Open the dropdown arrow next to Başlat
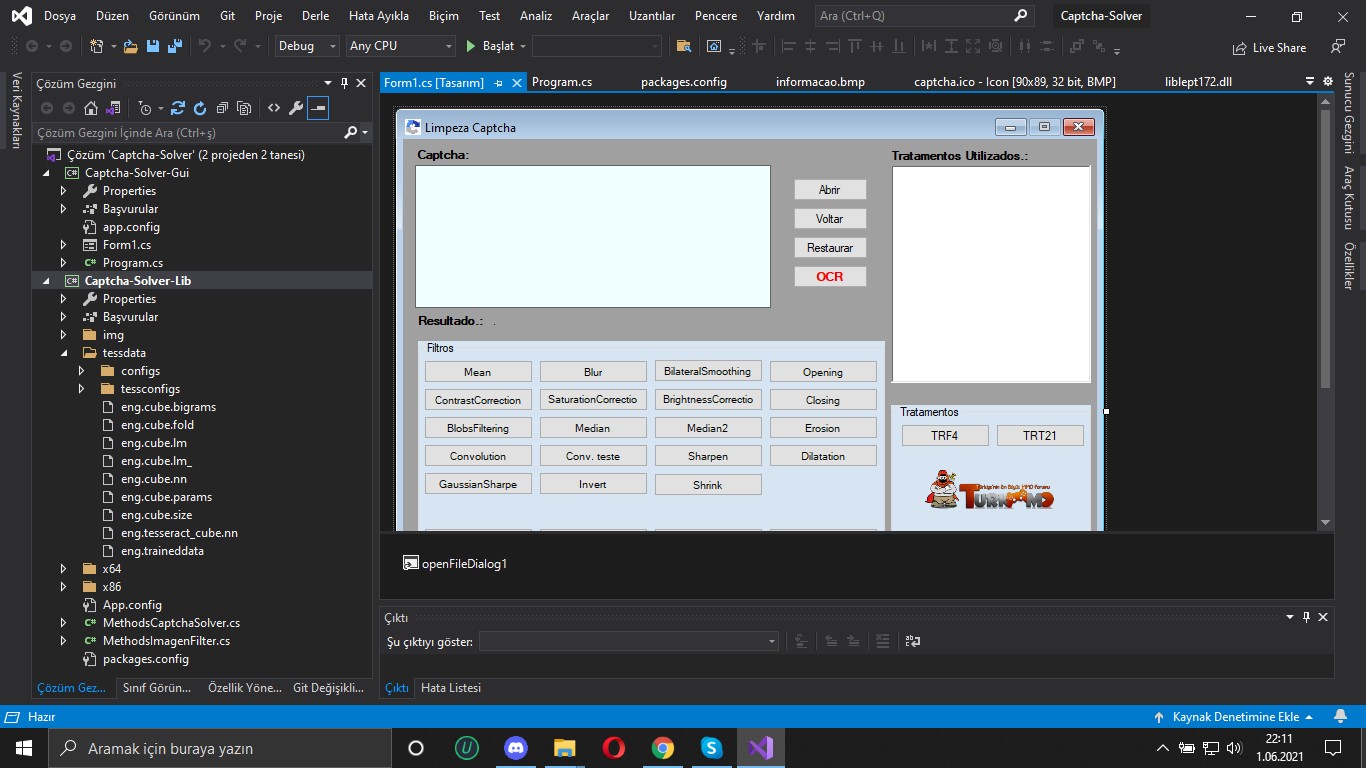Image resolution: width=1366 pixels, height=768 pixels. coord(522,46)
